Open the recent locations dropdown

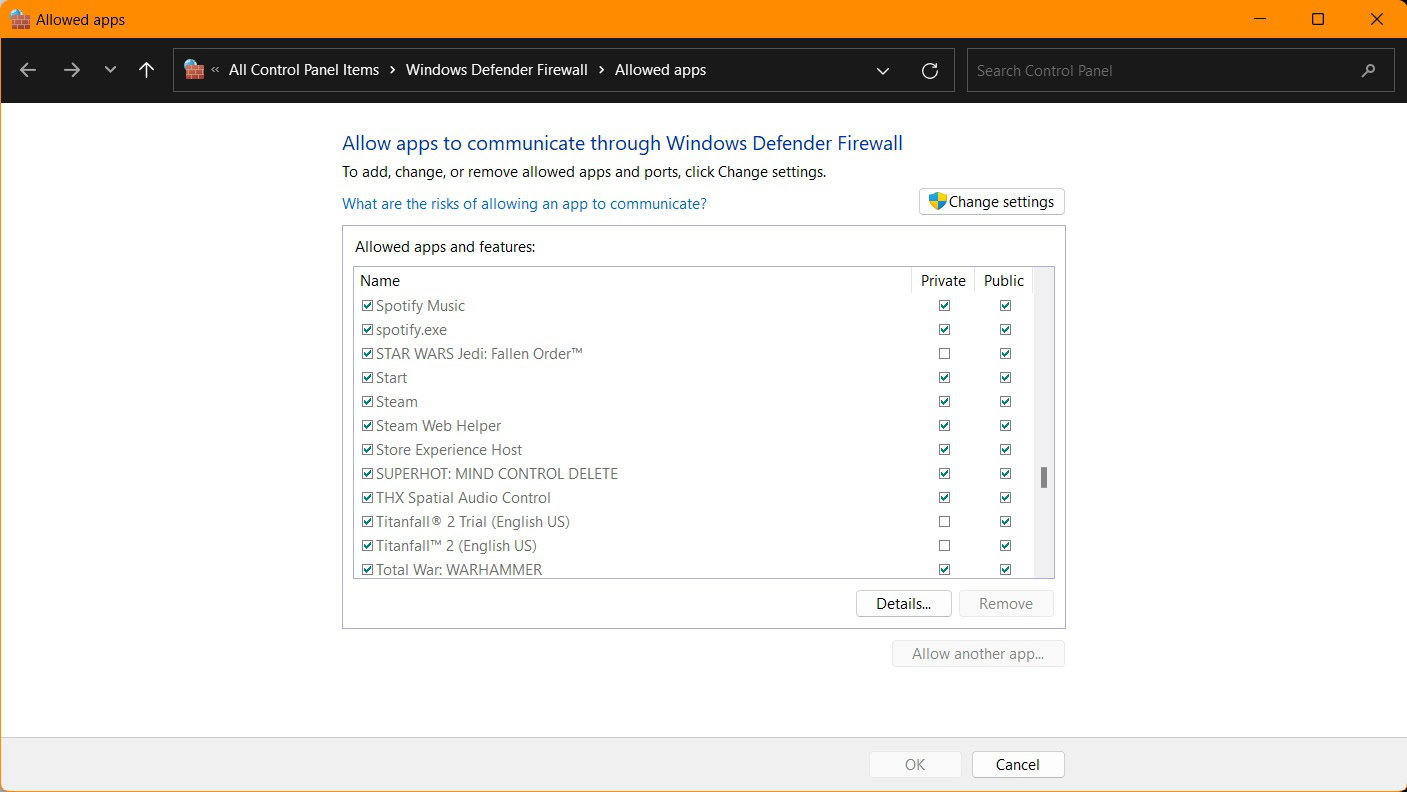tap(110, 70)
